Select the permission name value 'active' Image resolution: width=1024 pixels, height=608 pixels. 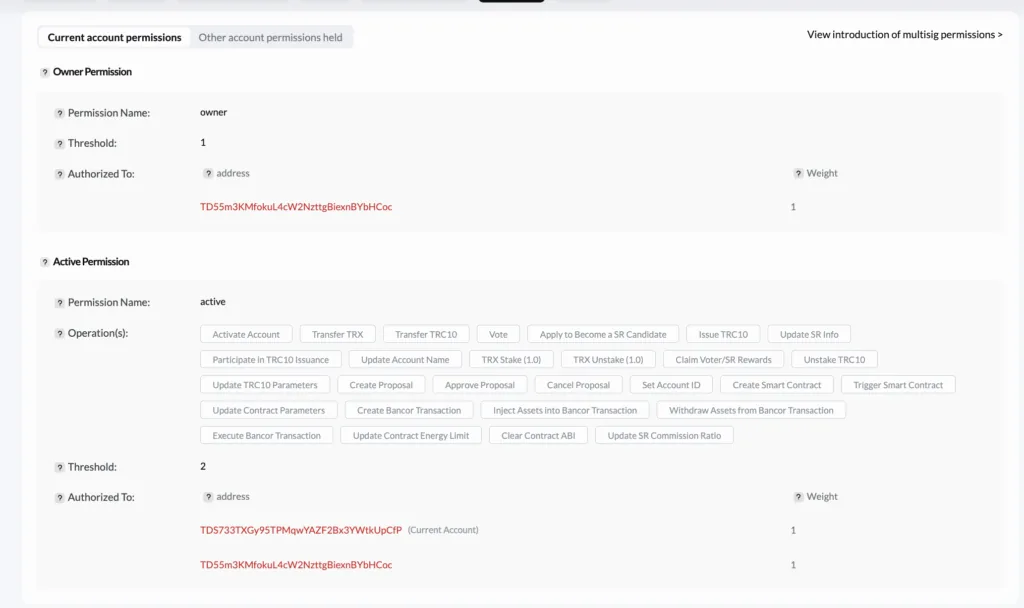(x=213, y=302)
